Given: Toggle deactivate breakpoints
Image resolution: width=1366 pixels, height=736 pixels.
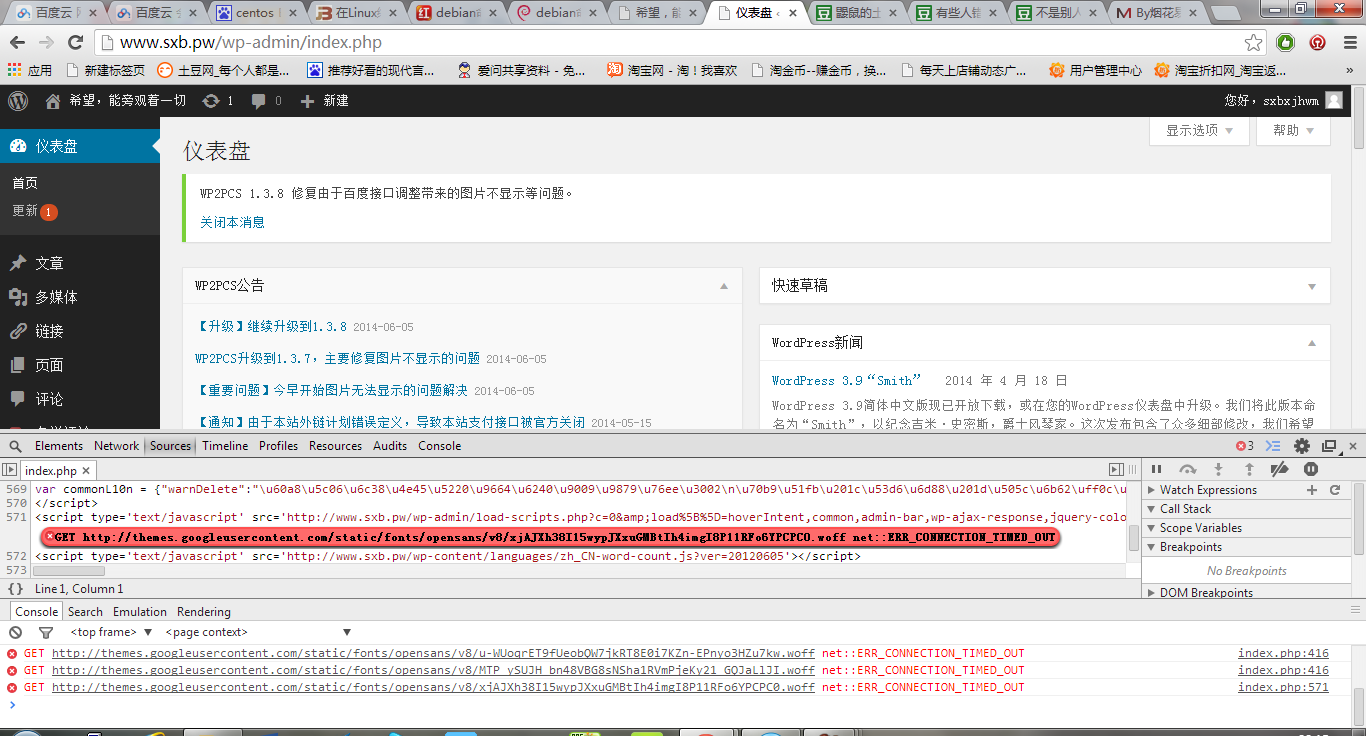Looking at the screenshot, I should [1279, 469].
